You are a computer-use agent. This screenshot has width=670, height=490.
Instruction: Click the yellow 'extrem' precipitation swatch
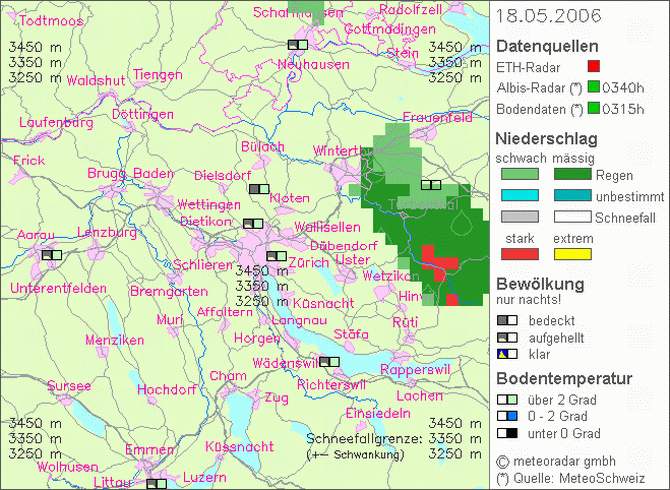coord(573,254)
